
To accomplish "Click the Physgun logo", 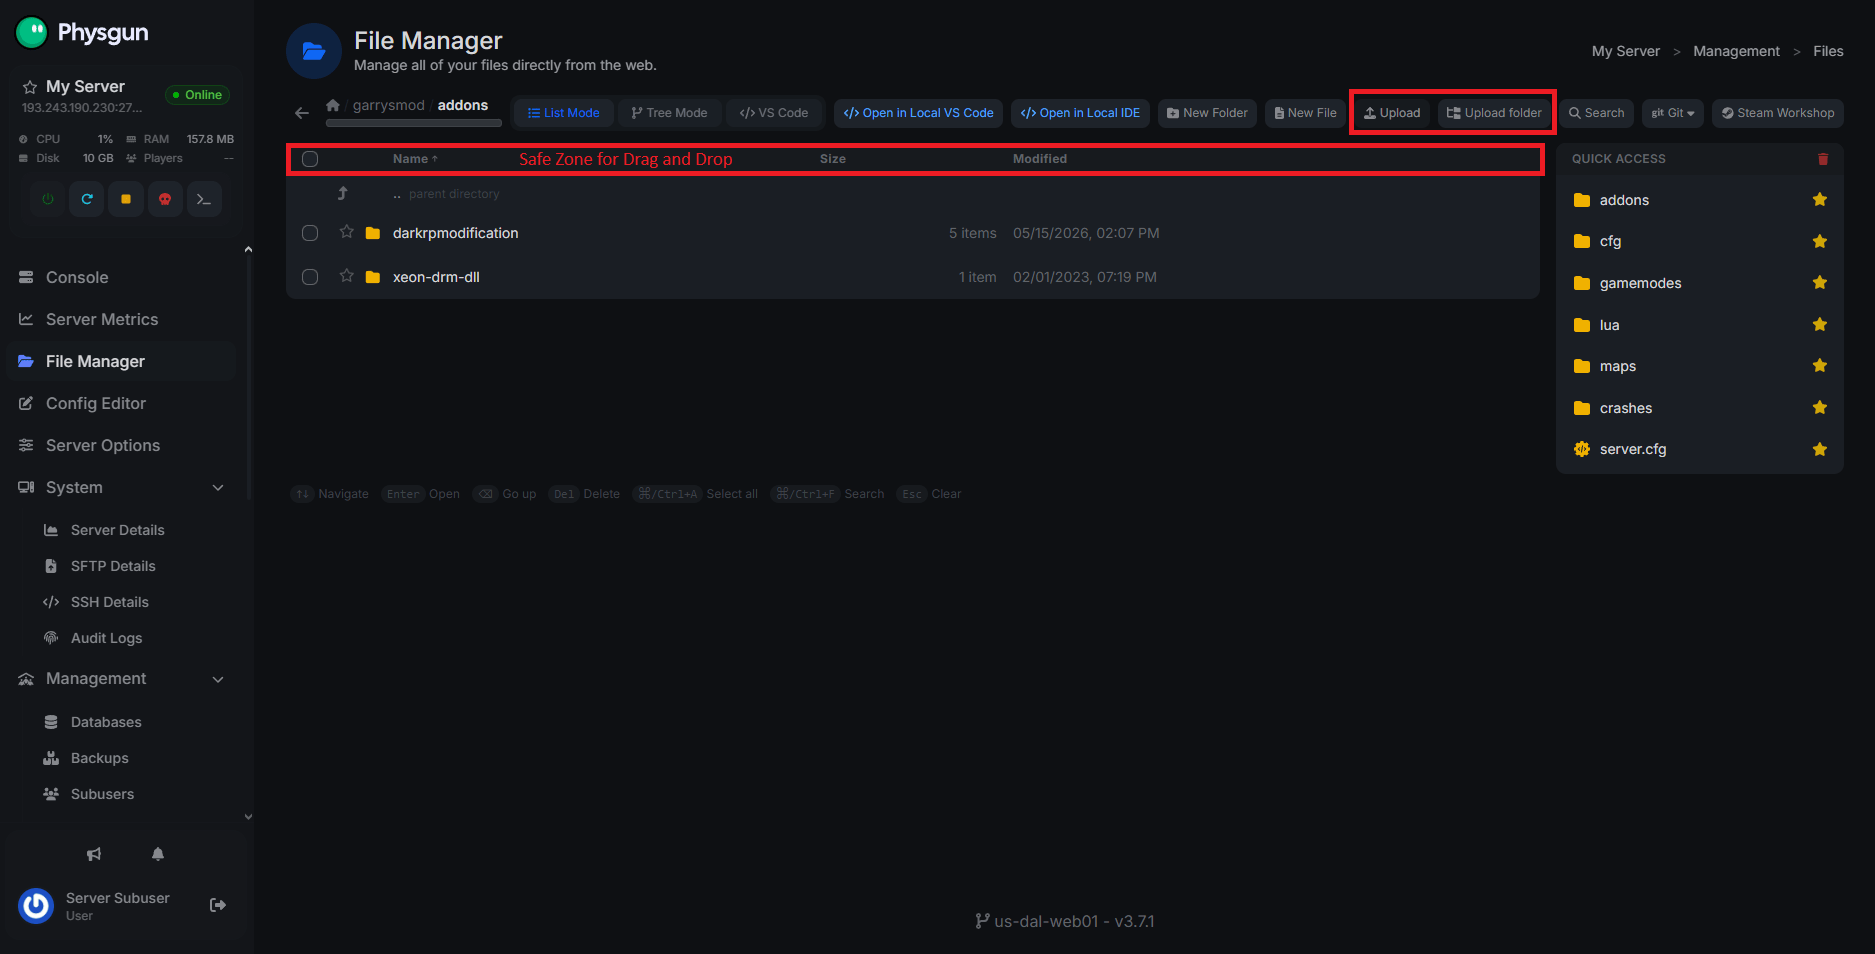I will [x=82, y=32].
